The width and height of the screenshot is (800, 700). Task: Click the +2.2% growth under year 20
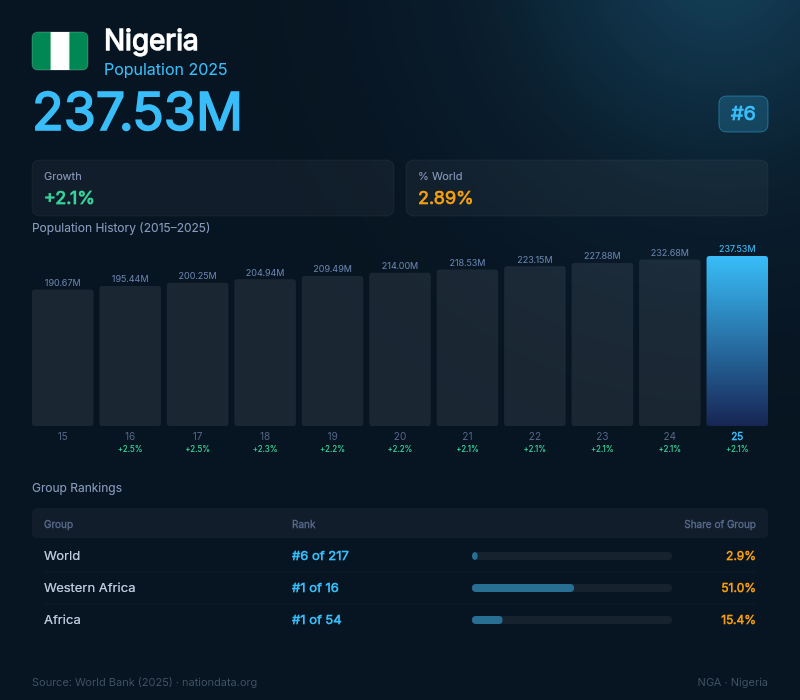399,449
